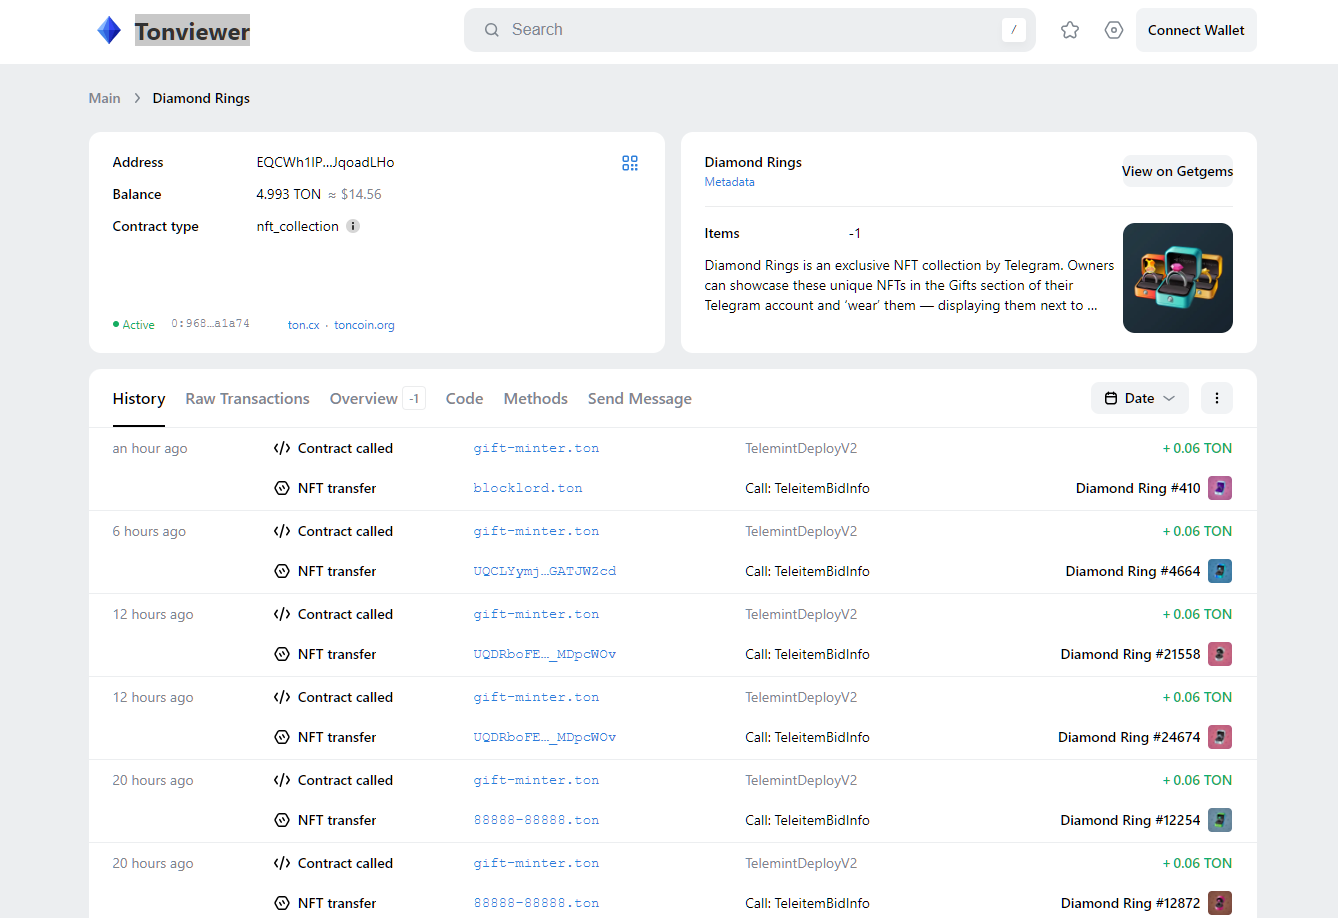Click Diamond Ring #24674 thumbnail icon

(1220, 737)
